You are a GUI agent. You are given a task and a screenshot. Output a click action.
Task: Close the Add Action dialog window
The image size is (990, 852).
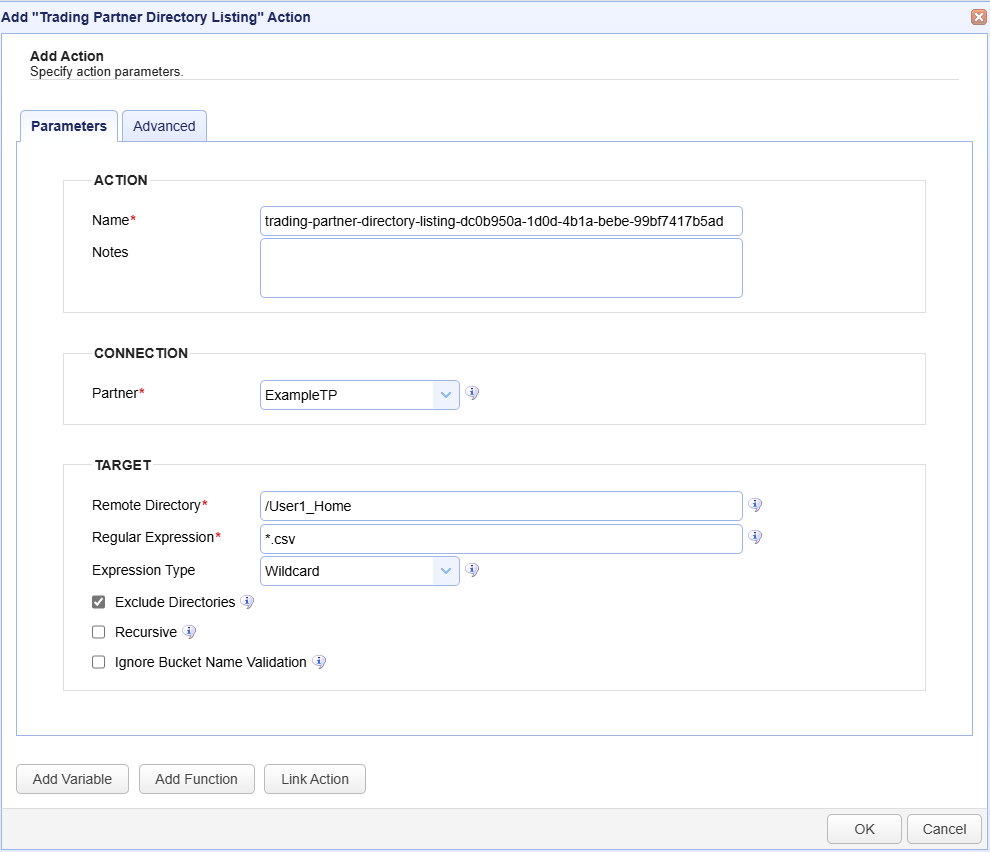pos(978,17)
